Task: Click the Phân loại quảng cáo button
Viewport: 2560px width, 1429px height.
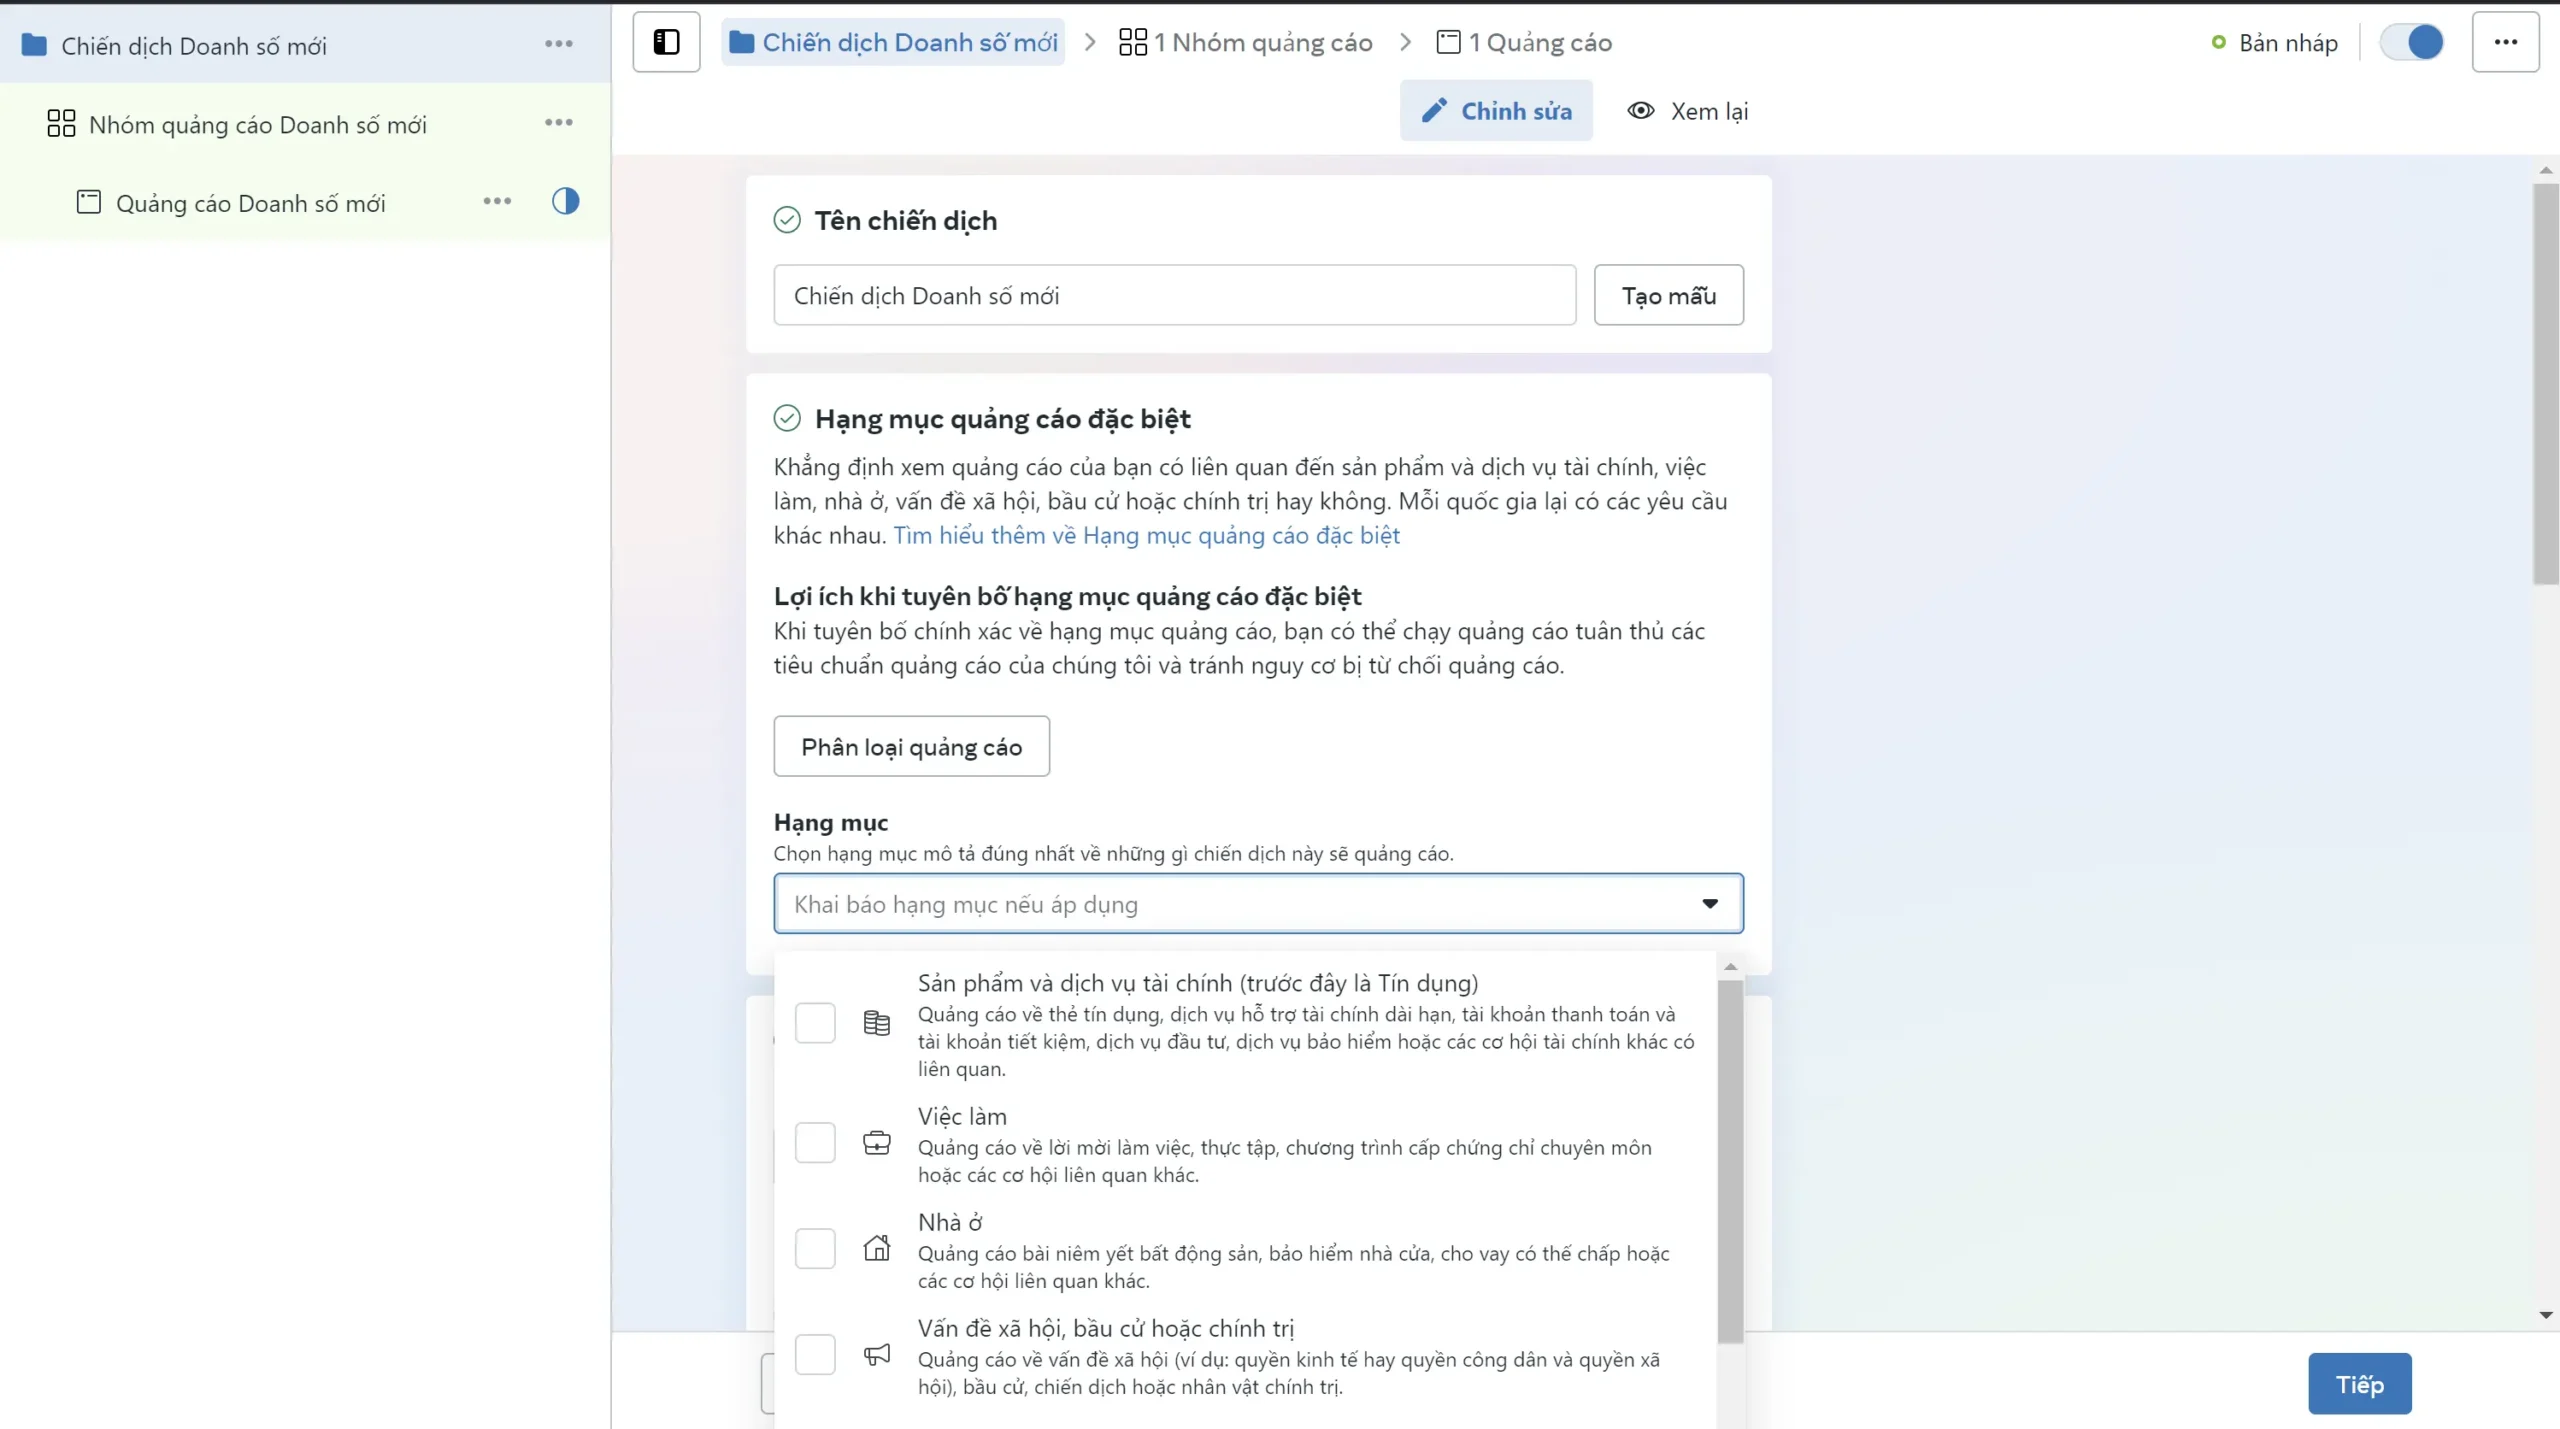Action: pyautogui.click(x=911, y=746)
